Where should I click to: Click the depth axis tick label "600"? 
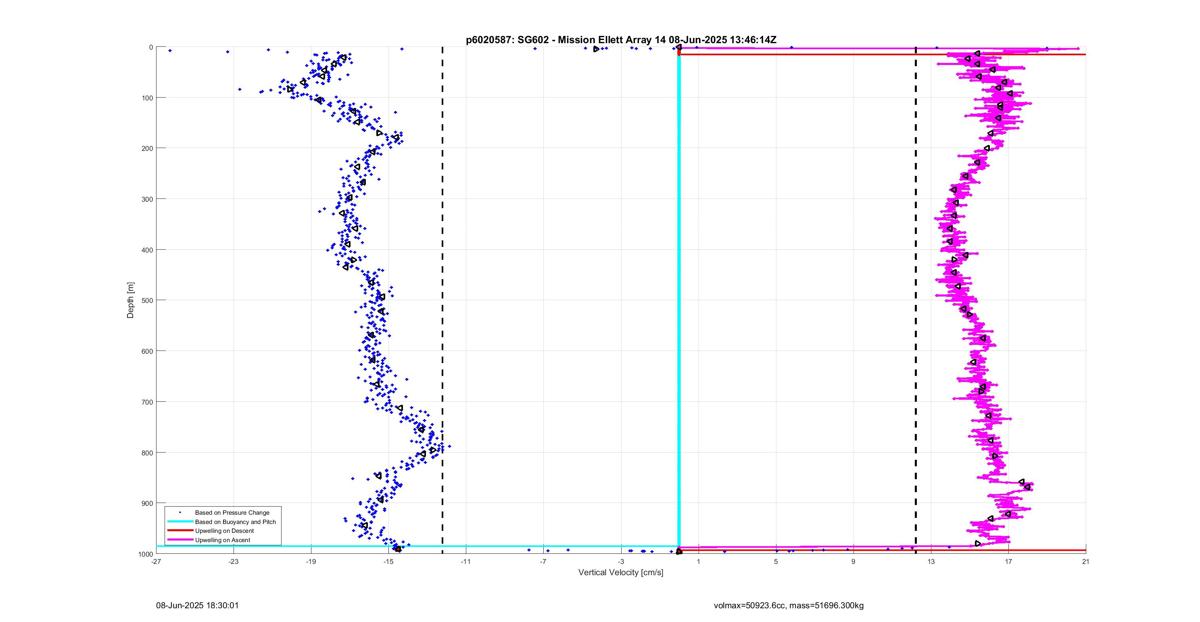click(x=146, y=351)
